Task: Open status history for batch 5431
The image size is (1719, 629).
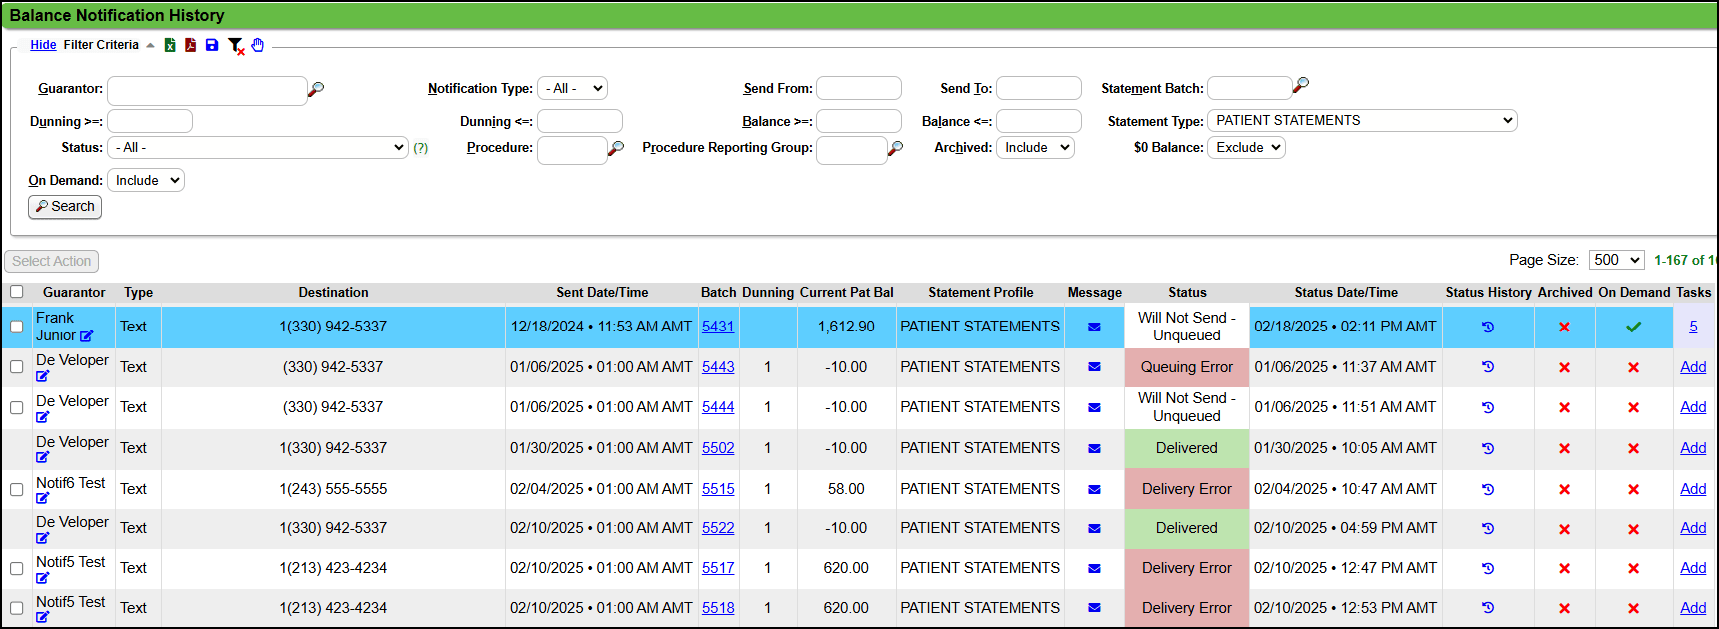Action: coord(1488,327)
